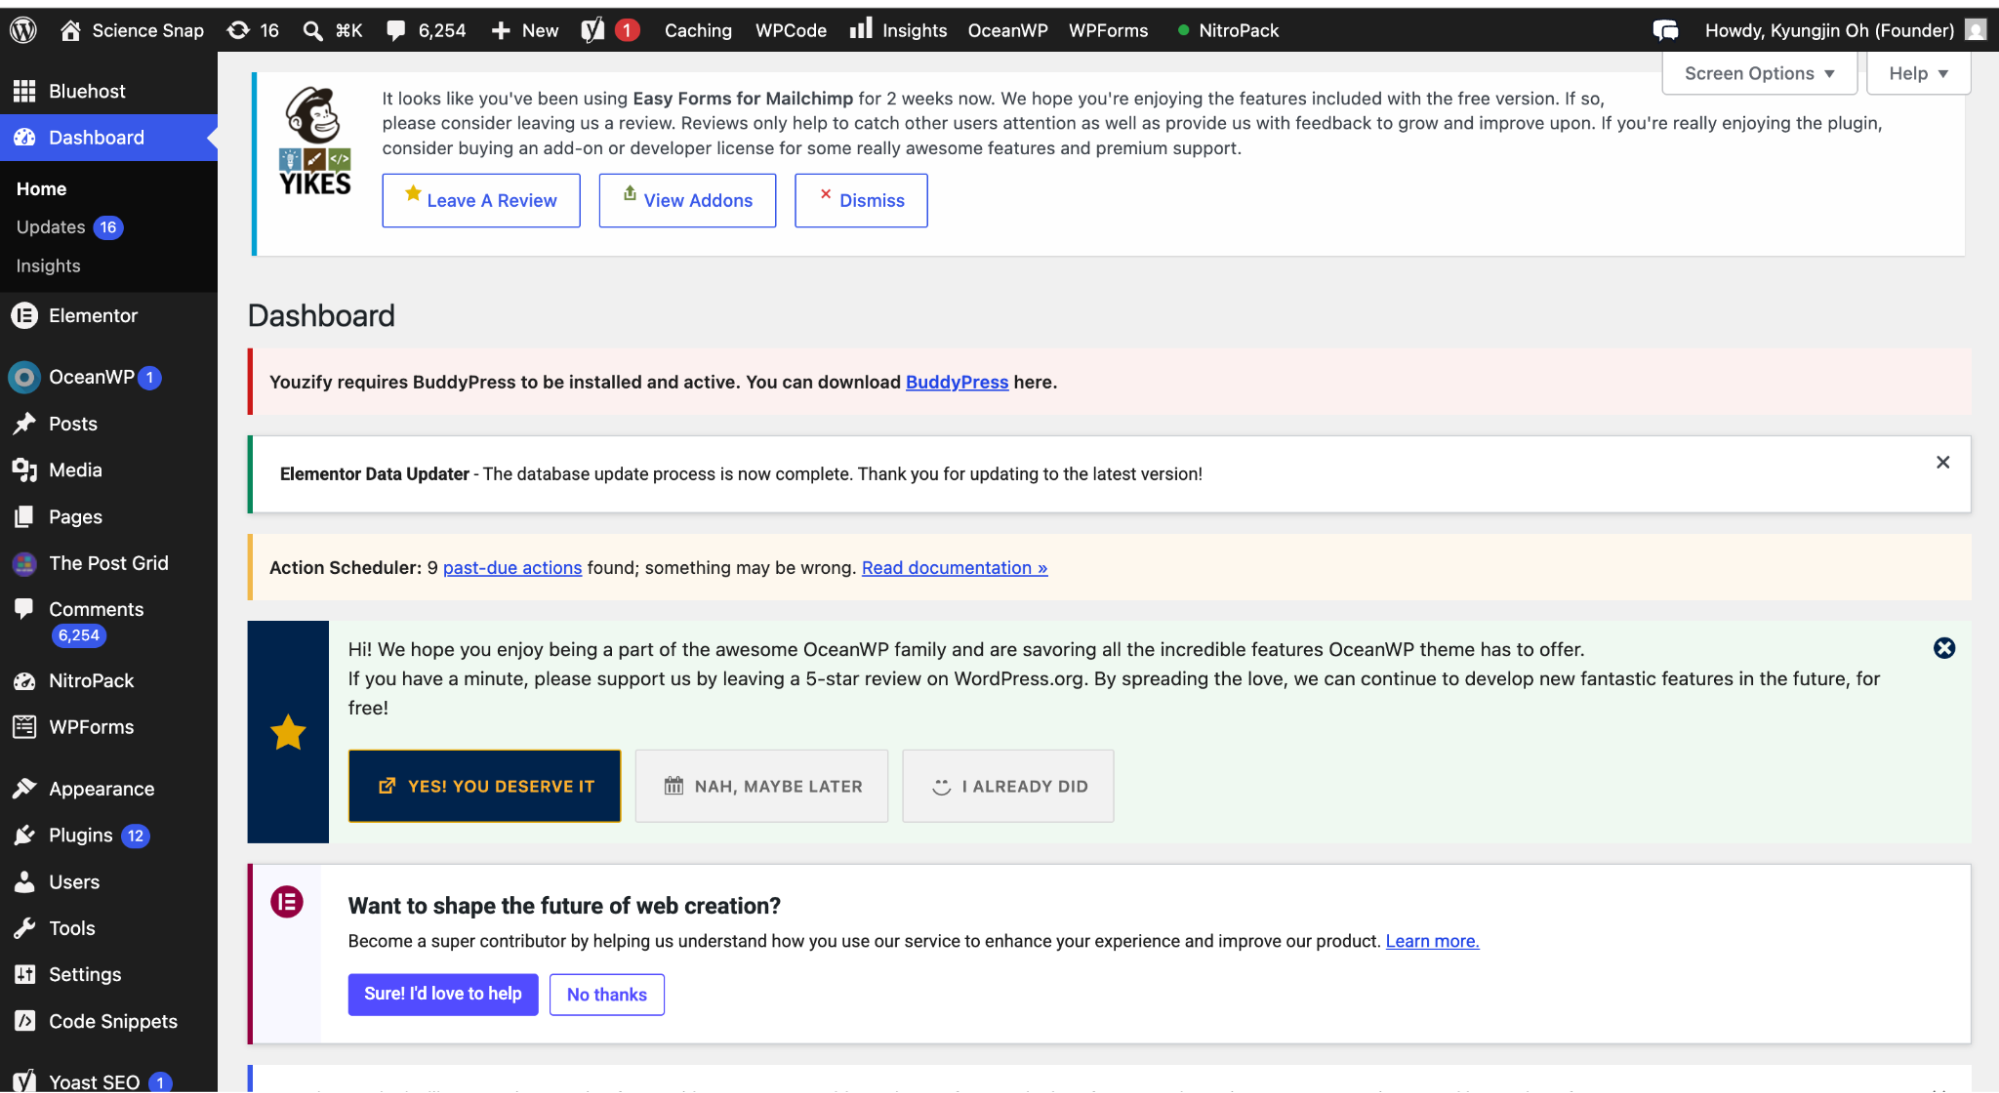
Task: Open the OceanWP admin bar menu
Action: 1008,30
